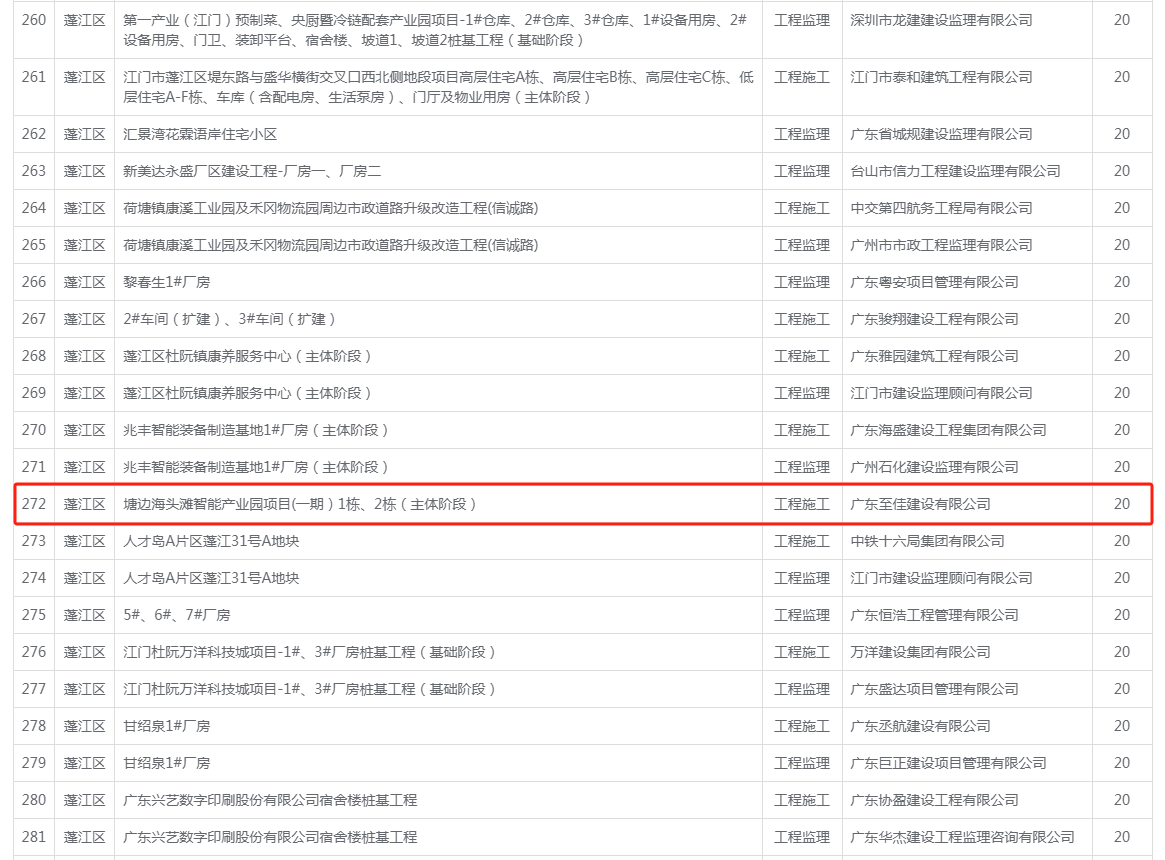Click score 20 in row 273
1165x860 pixels.
pos(1122,541)
